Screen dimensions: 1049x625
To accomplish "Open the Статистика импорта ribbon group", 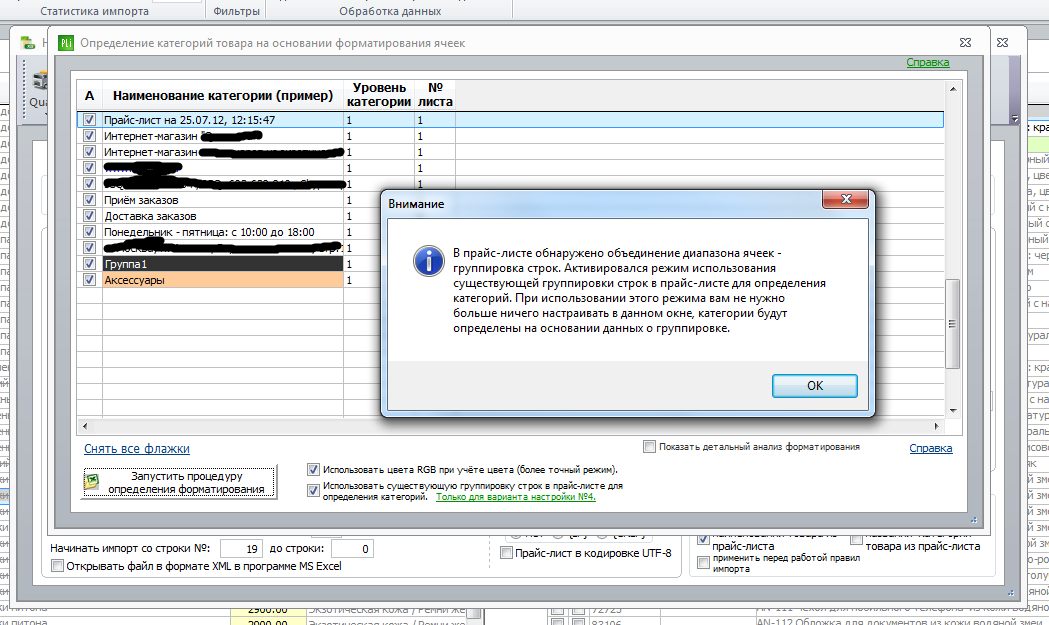I will coord(94,11).
